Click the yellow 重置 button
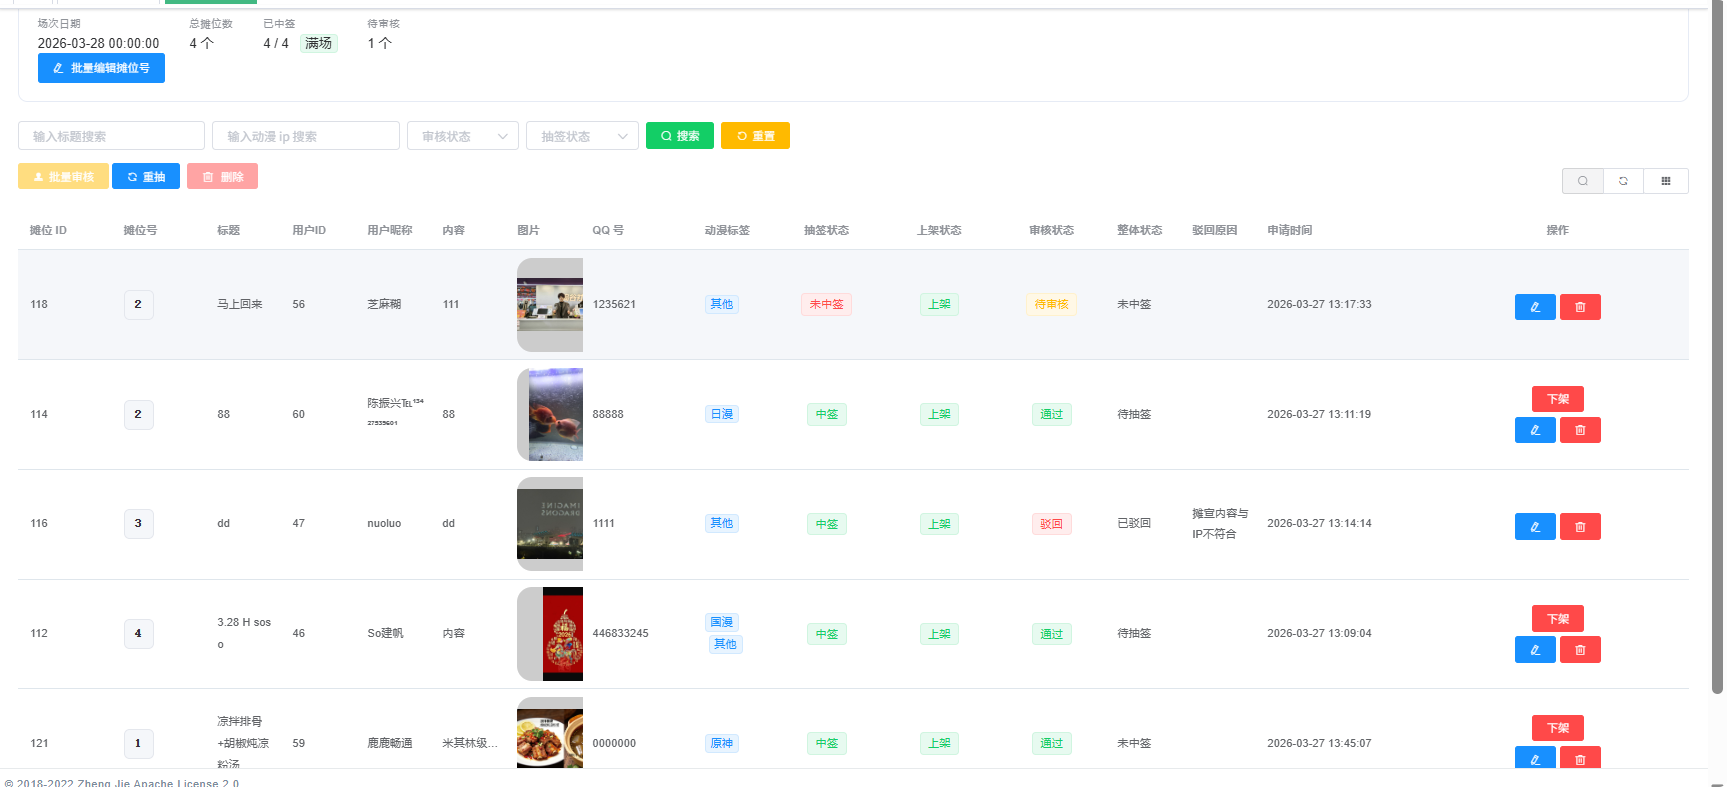Viewport: 1727px width, 787px height. 755,136
